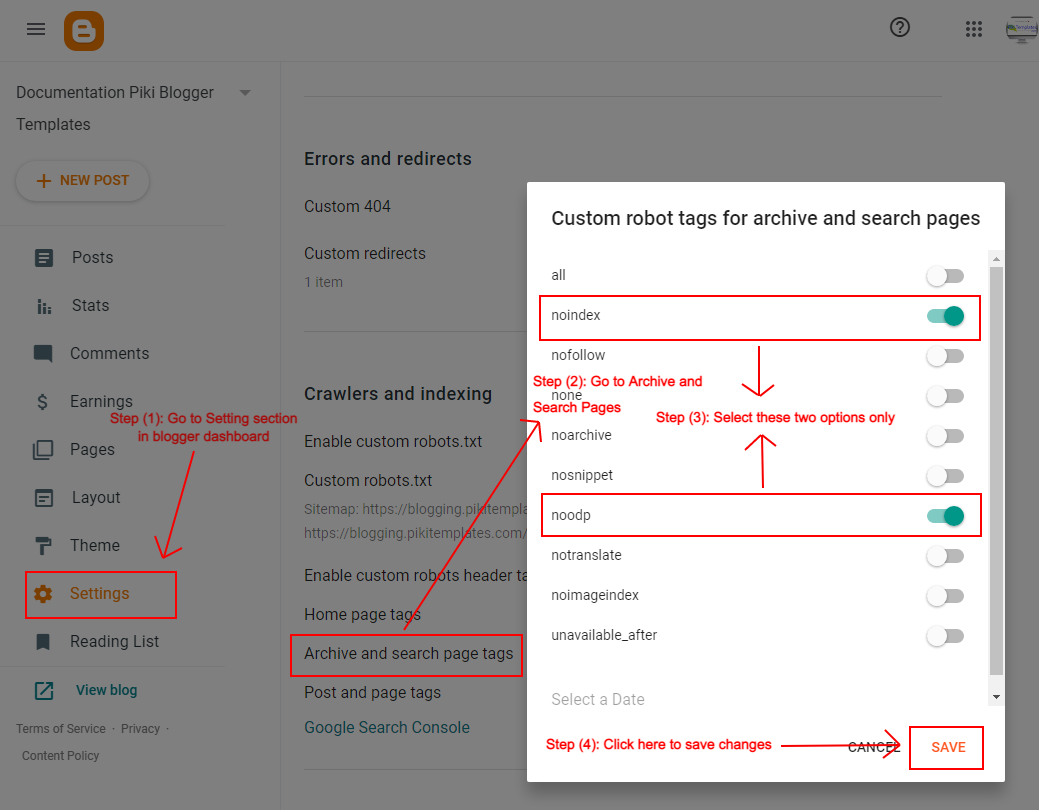
Task: Save the custom robot tags
Action: coord(948,748)
